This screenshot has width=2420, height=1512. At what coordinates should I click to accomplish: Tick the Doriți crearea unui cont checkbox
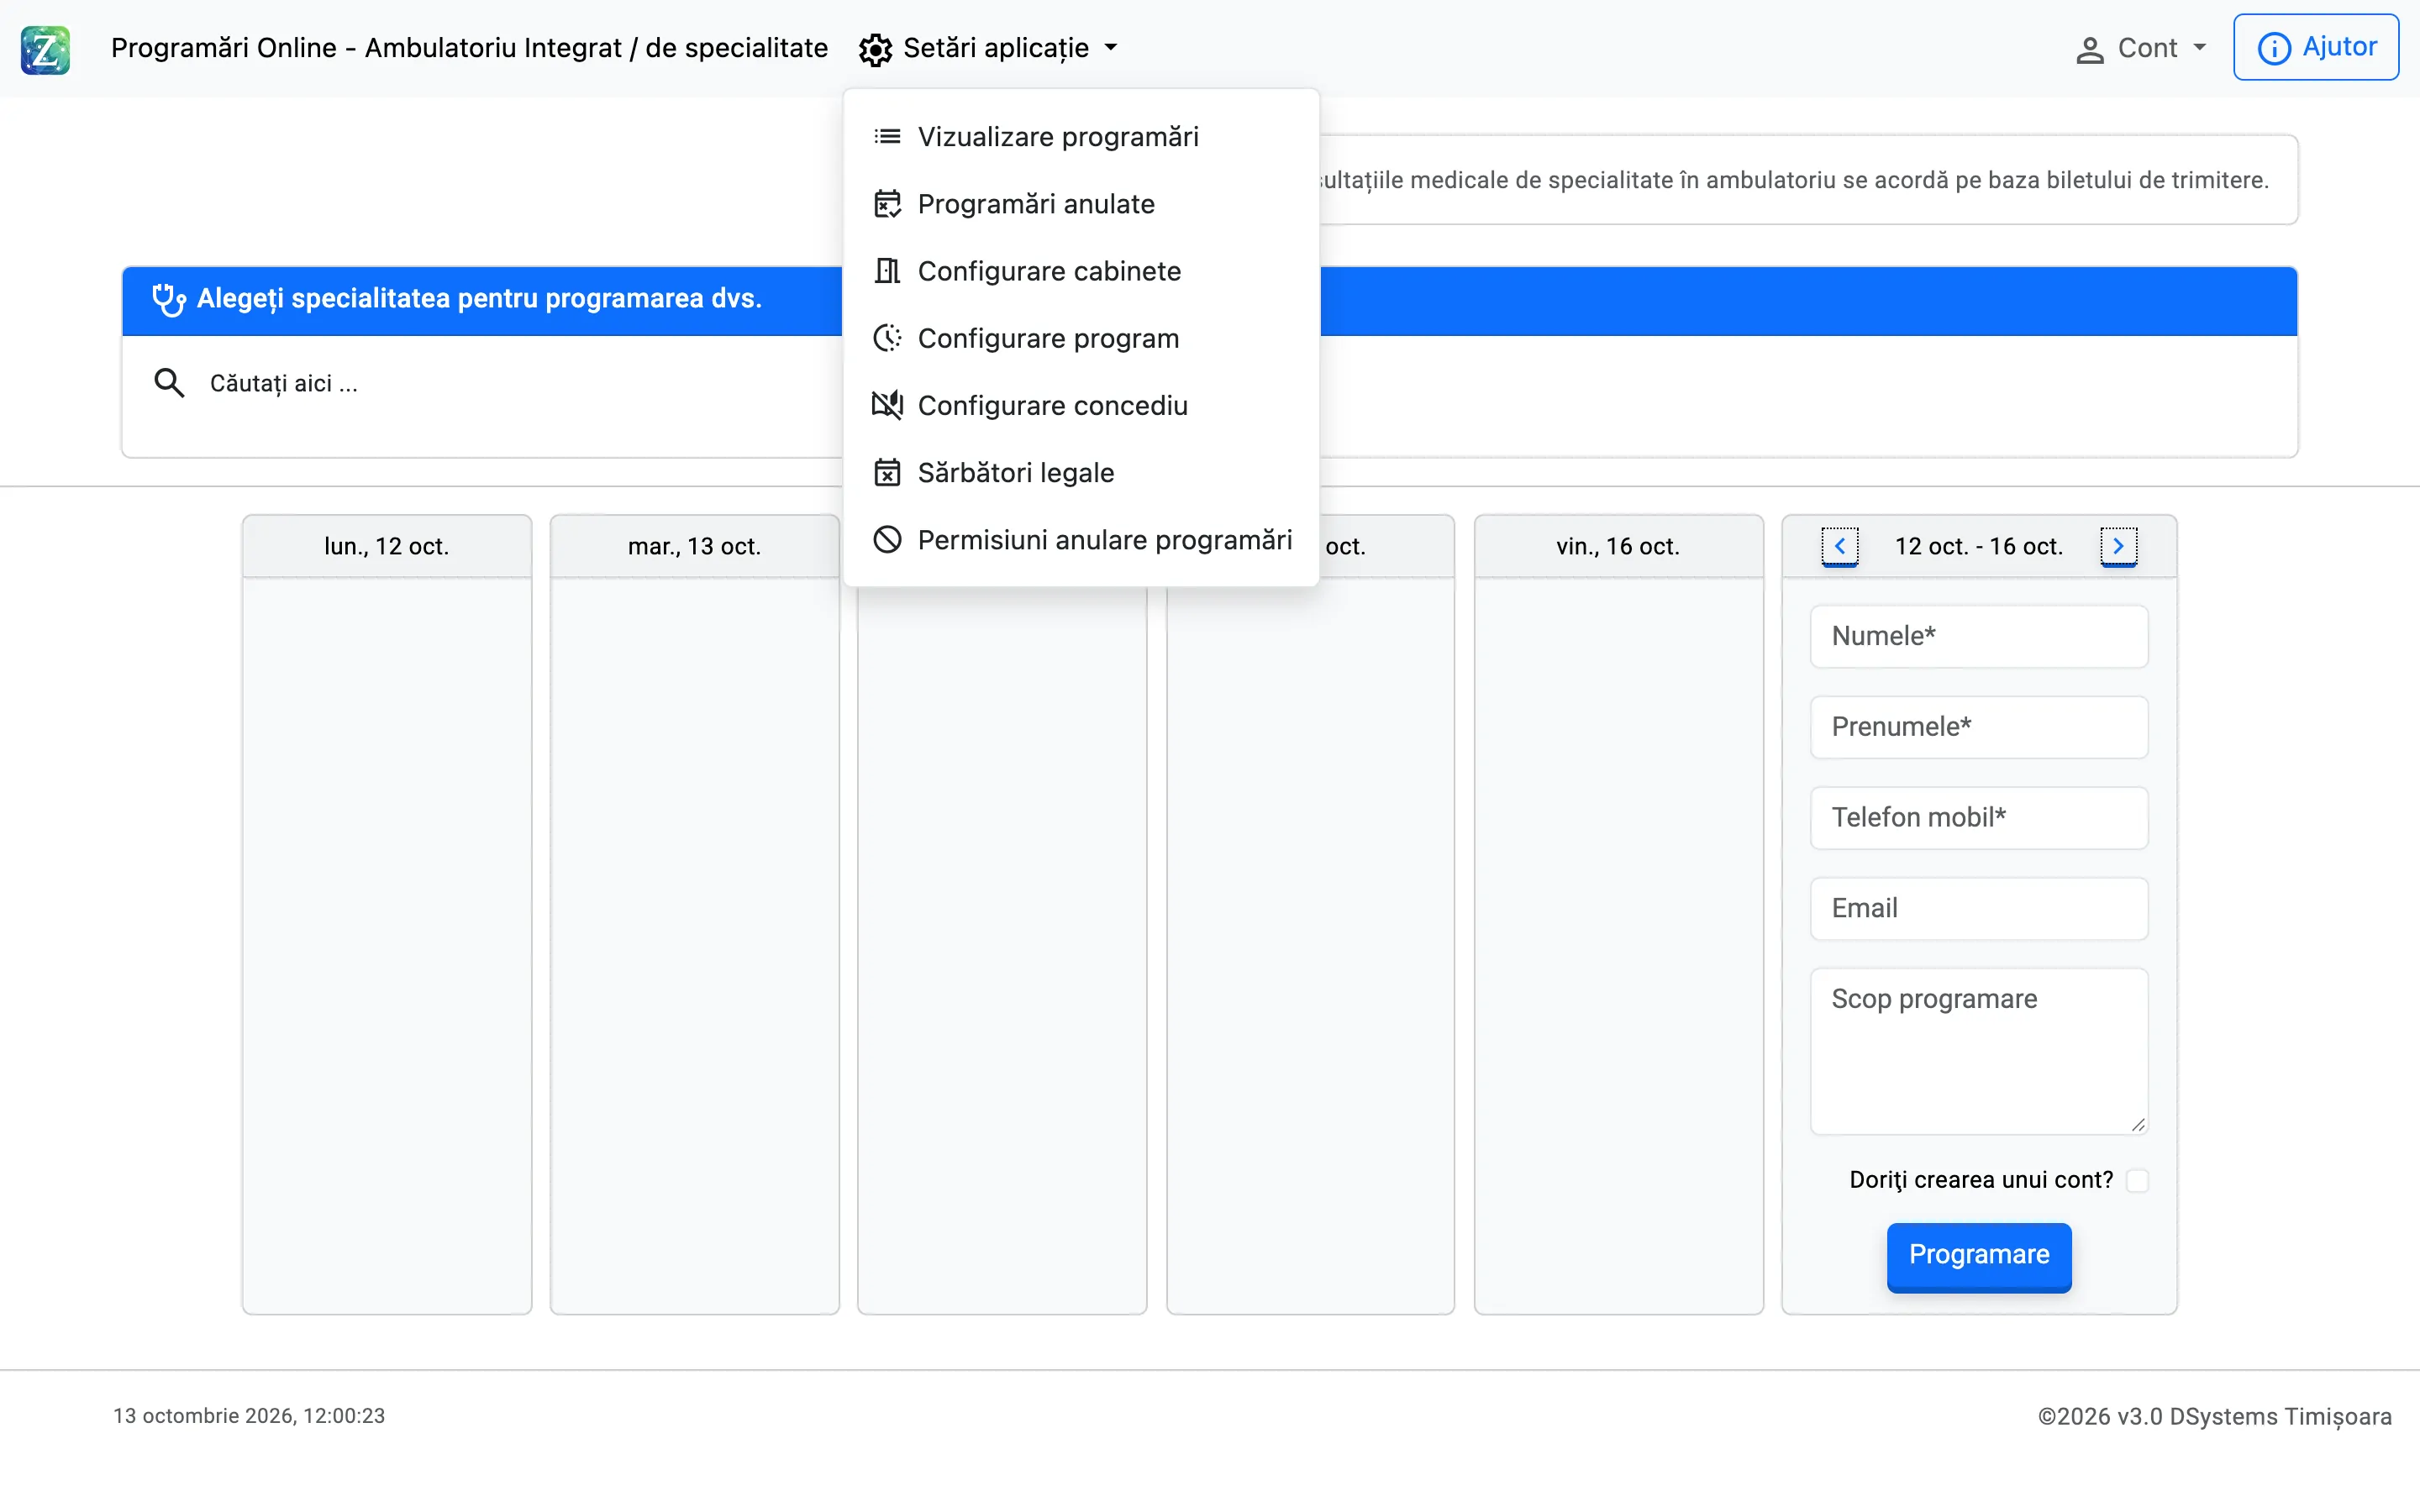[x=2137, y=1180]
